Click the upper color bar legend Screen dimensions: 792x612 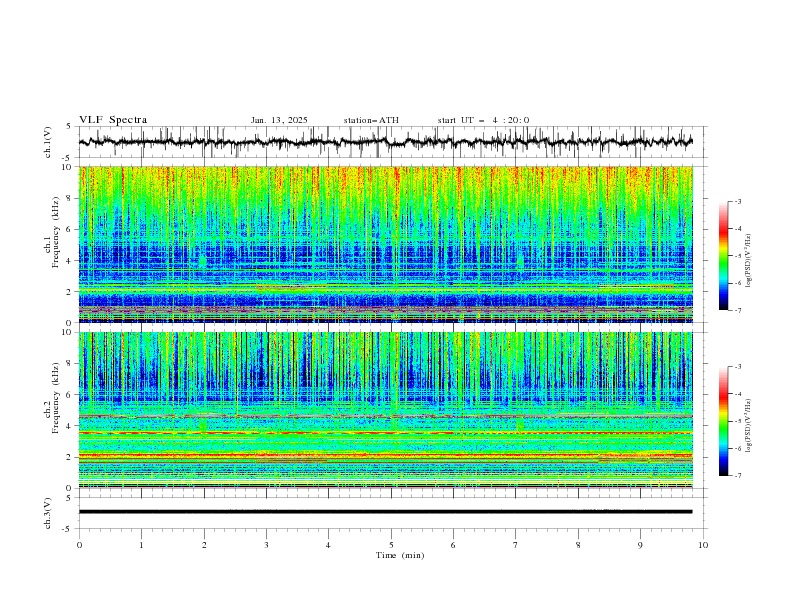[723, 256]
